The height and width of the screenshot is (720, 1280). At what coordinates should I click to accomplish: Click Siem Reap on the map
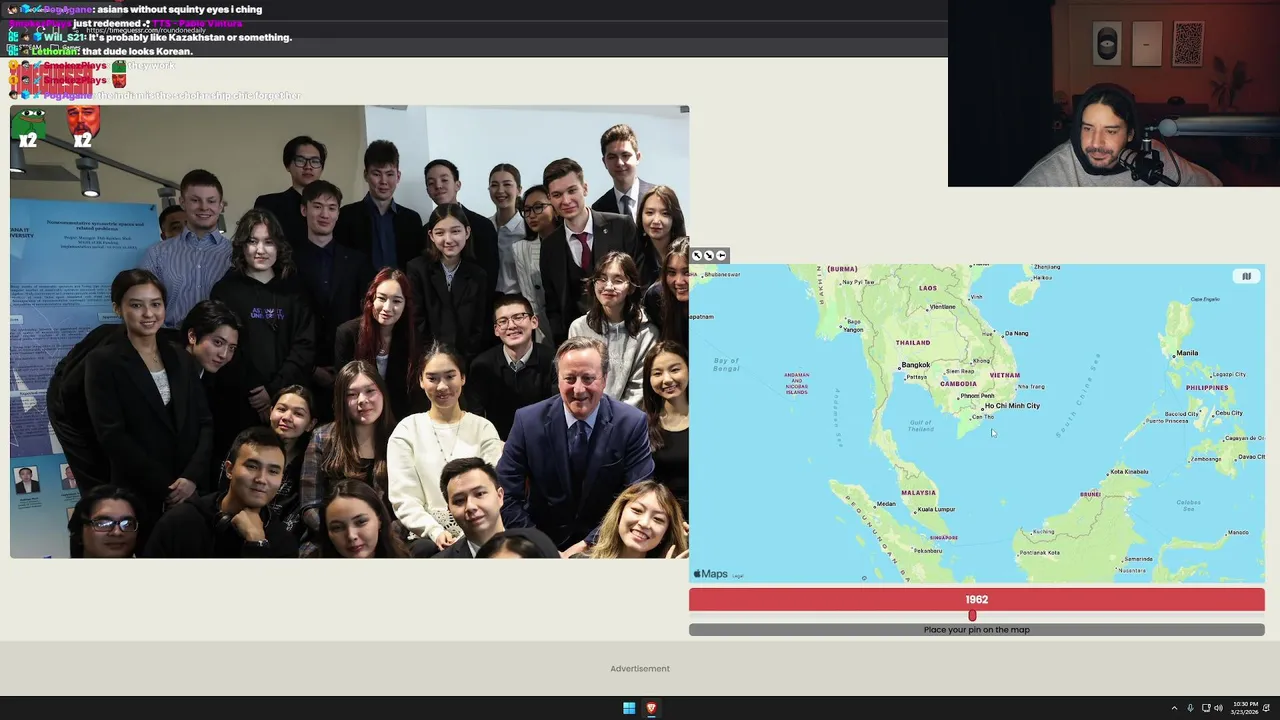tap(960, 371)
